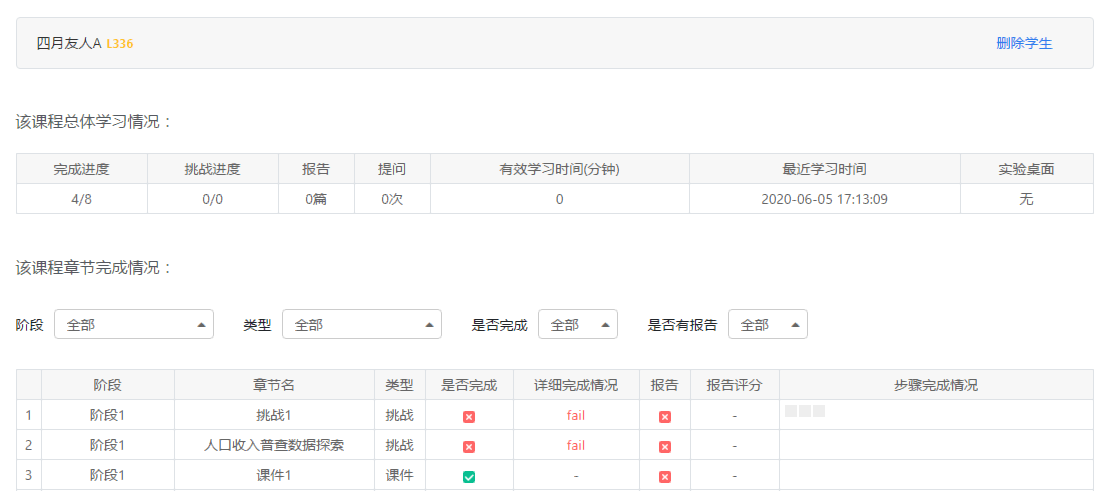
Task: Click red X report icon for 课件1 row
Action: 665,476
